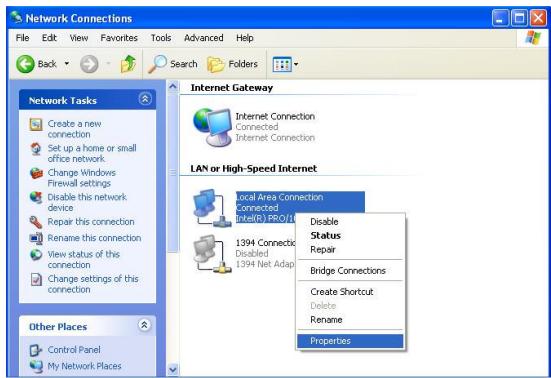Maximize the Network Connections window
The image size is (551, 378).
click(x=519, y=18)
